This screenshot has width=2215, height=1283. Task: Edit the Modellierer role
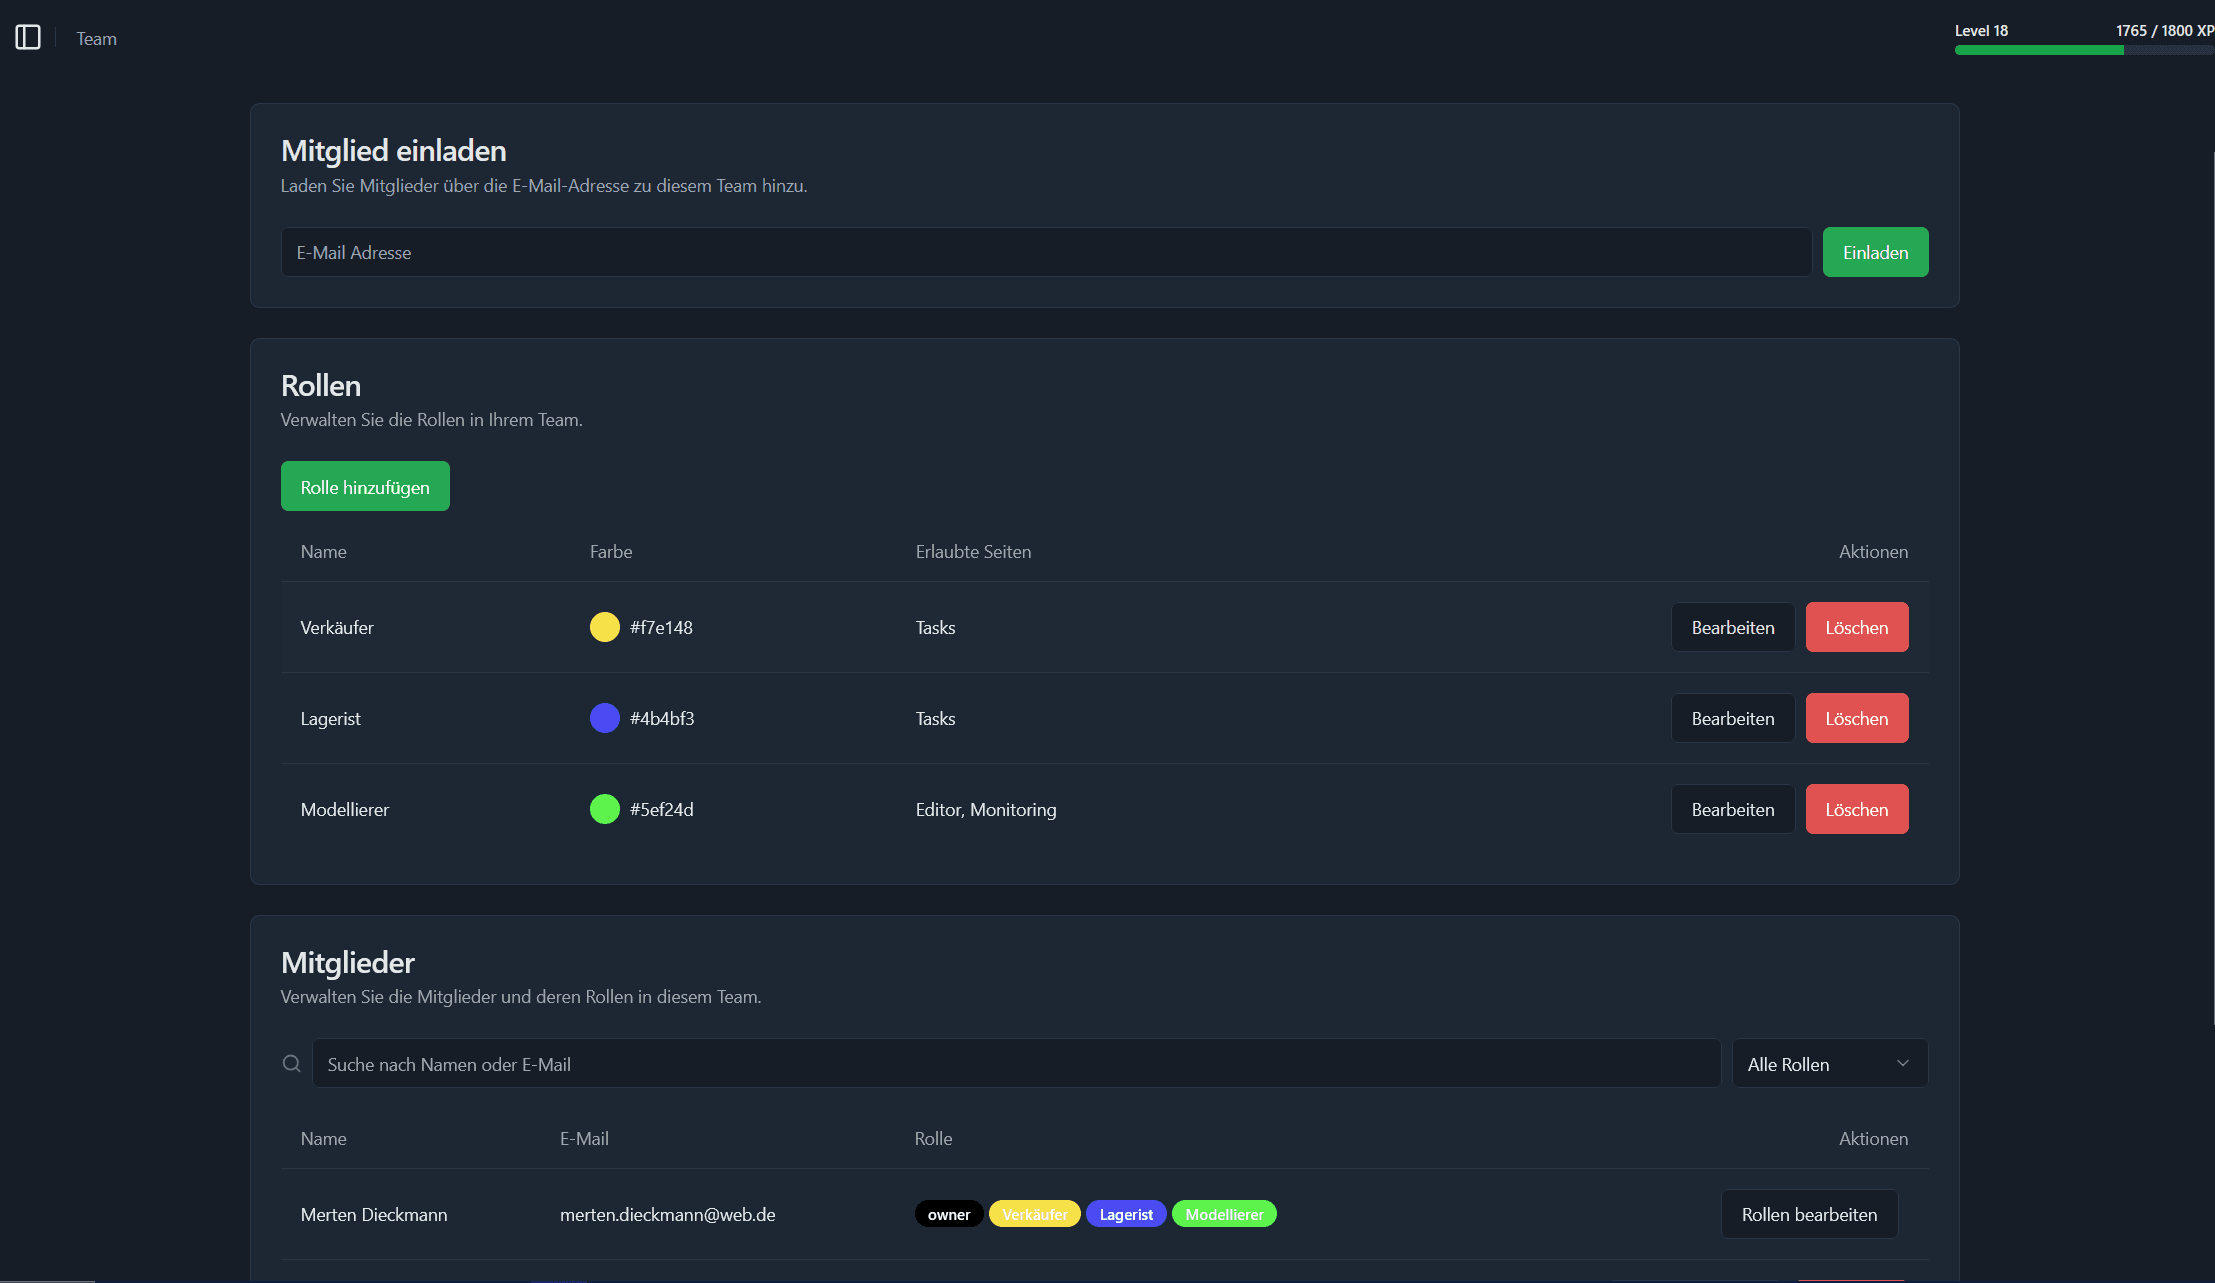click(1733, 809)
